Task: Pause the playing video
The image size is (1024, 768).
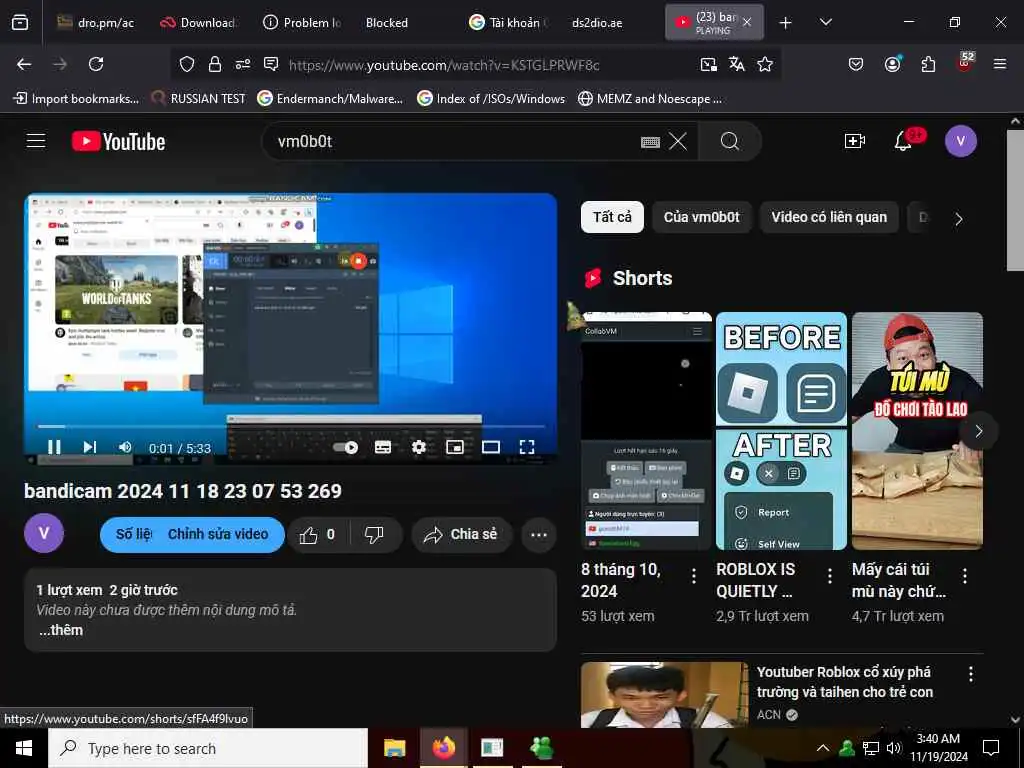Action: tap(54, 447)
